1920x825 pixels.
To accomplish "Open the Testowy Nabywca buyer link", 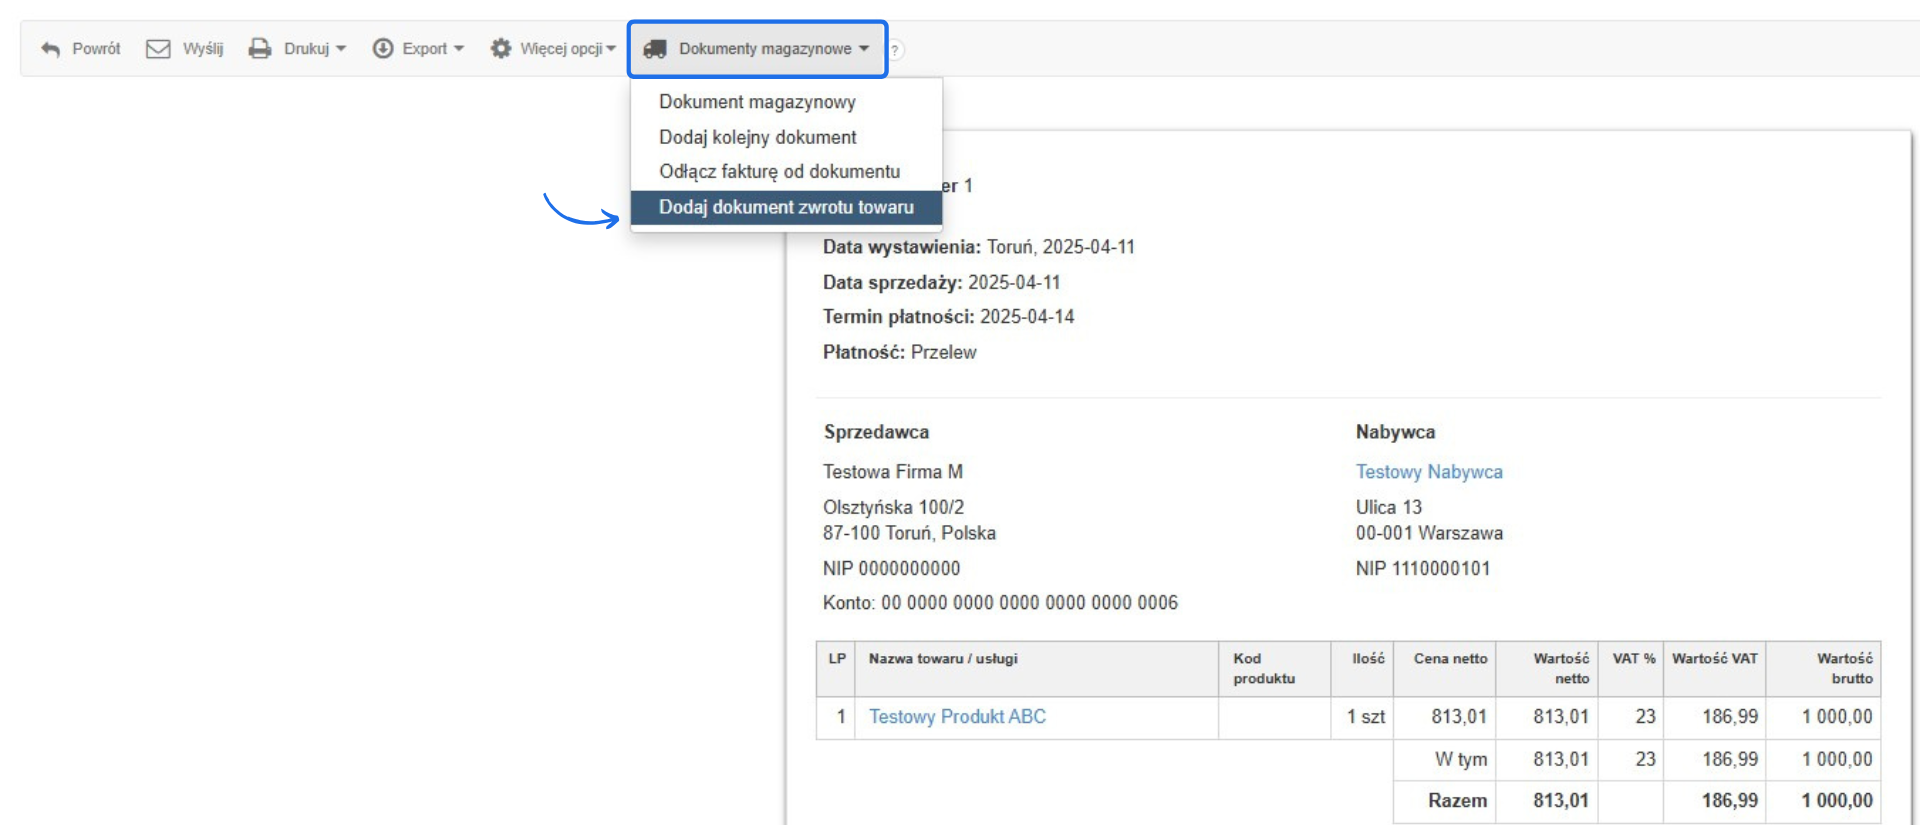I will (1428, 472).
